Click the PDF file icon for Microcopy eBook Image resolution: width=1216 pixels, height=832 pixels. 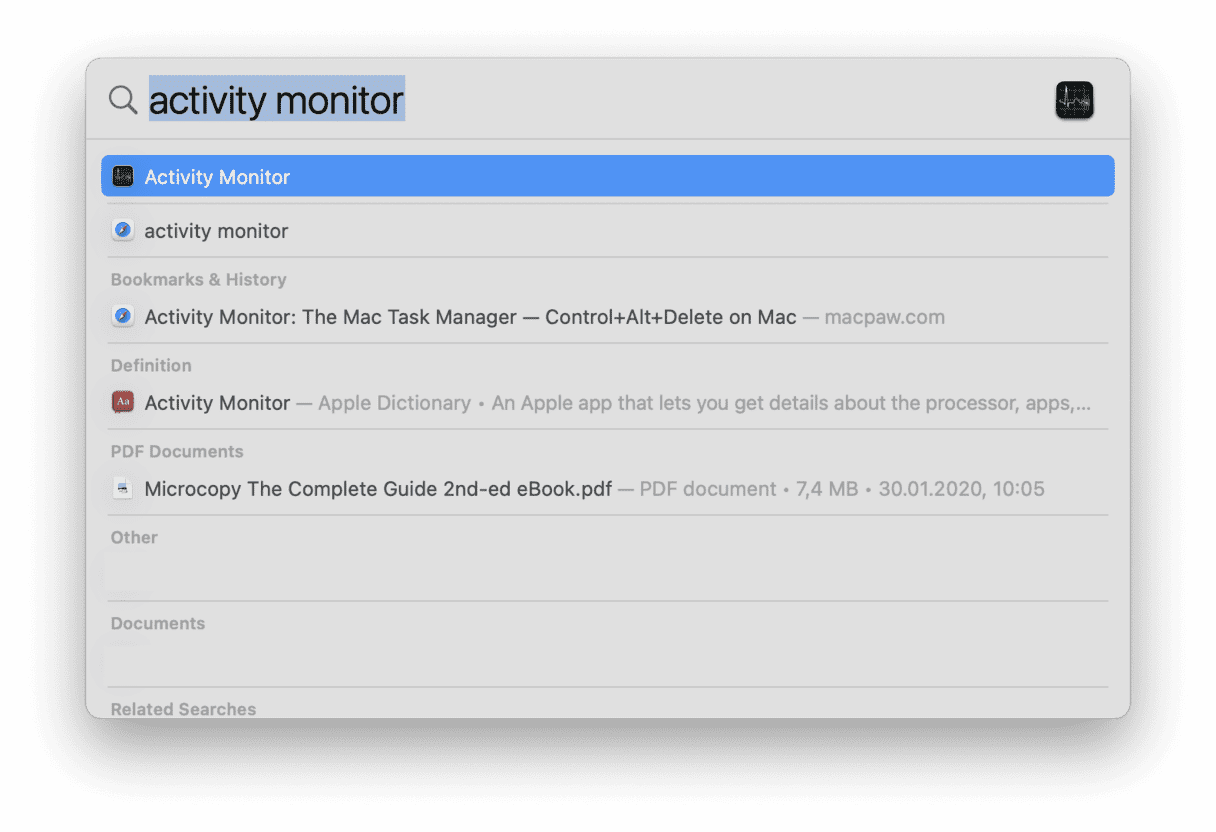pos(123,489)
